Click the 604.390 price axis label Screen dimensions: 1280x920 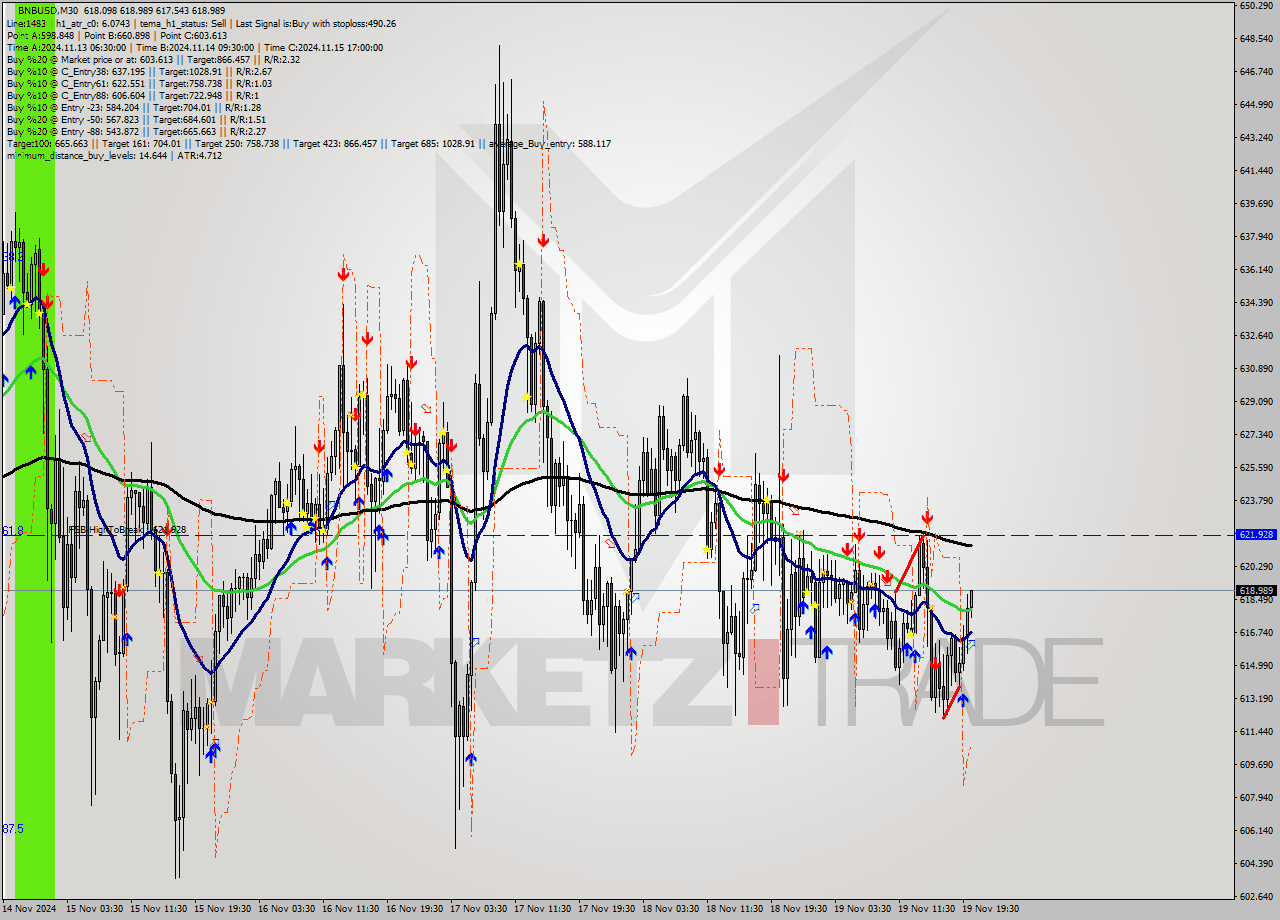click(1255, 864)
